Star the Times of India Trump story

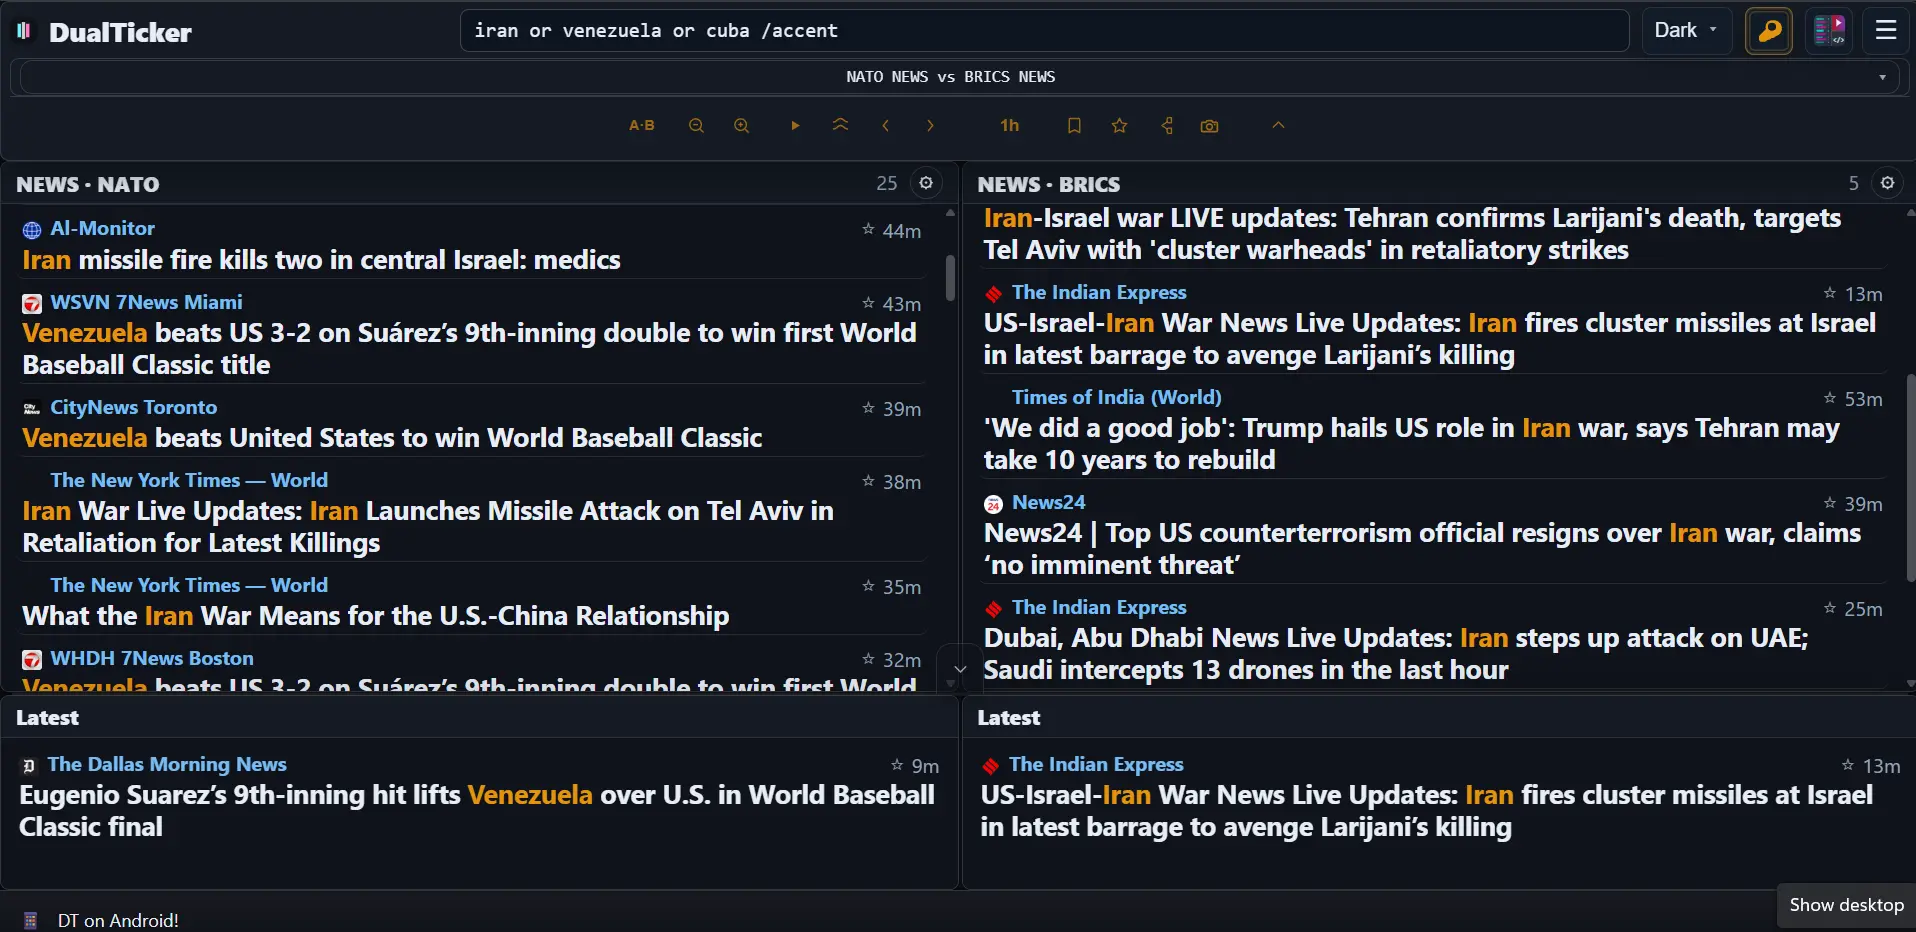tap(1829, 397)
